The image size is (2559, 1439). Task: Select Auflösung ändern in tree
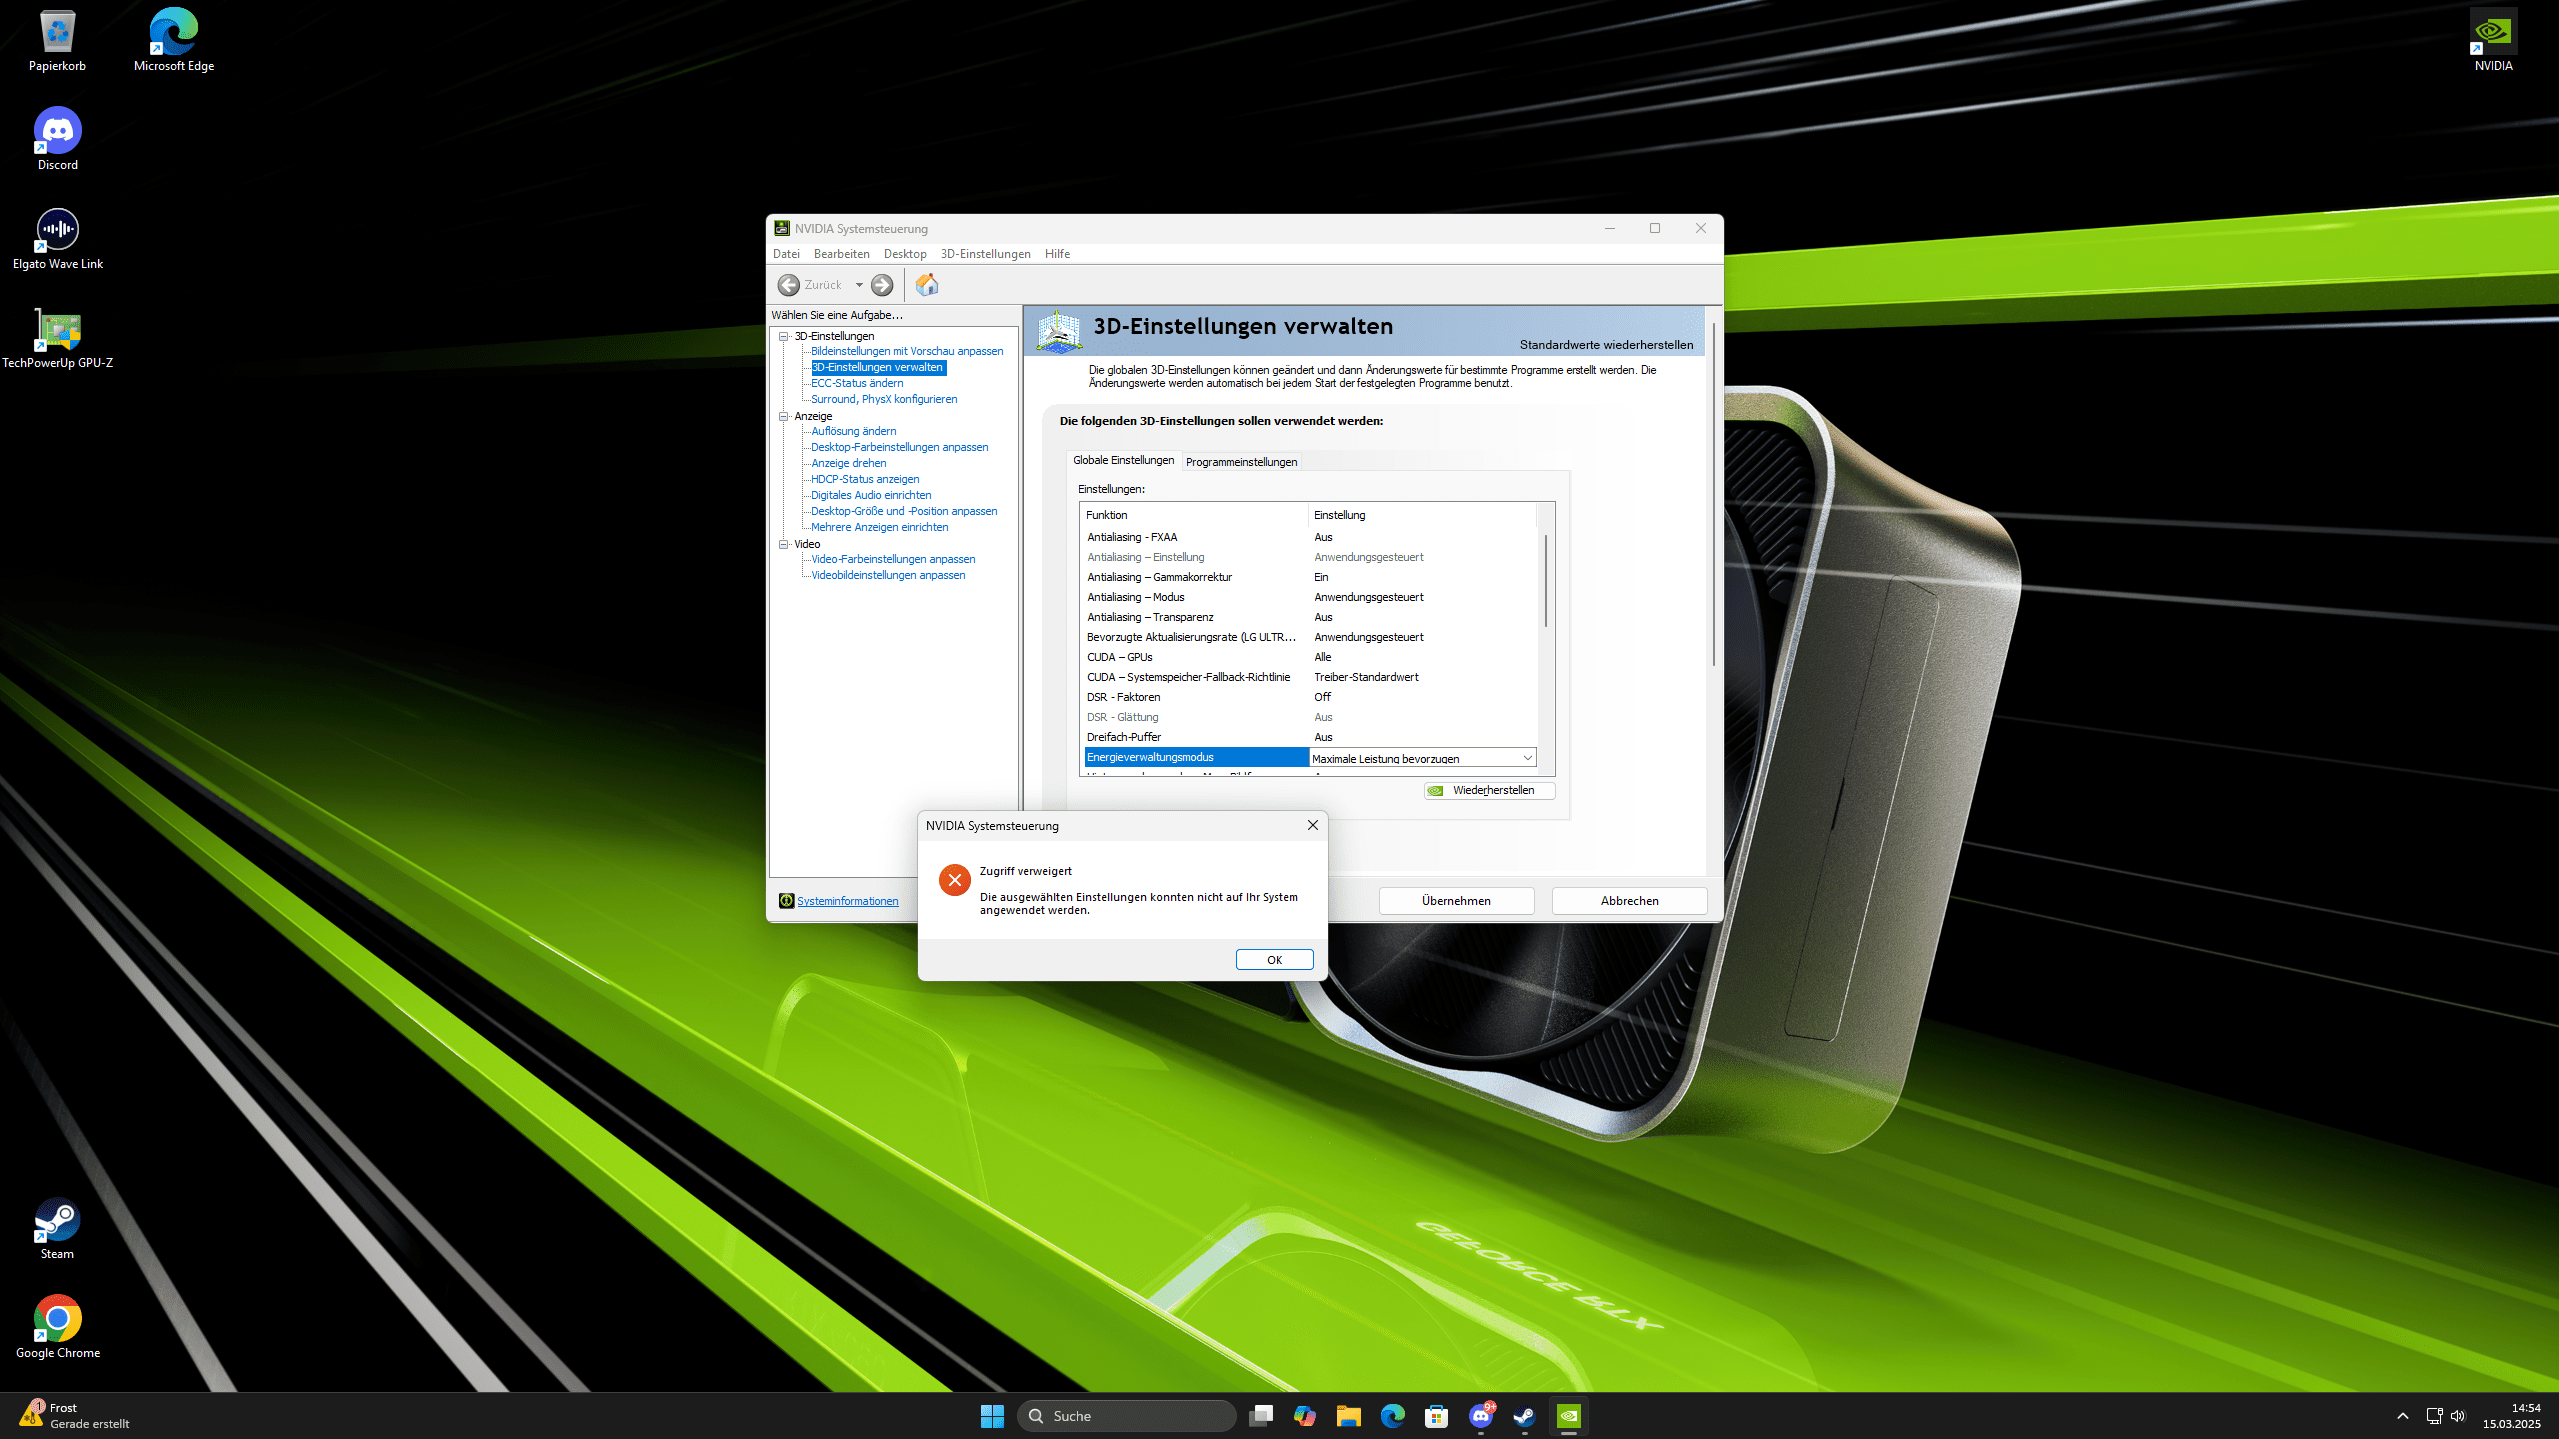853,431
